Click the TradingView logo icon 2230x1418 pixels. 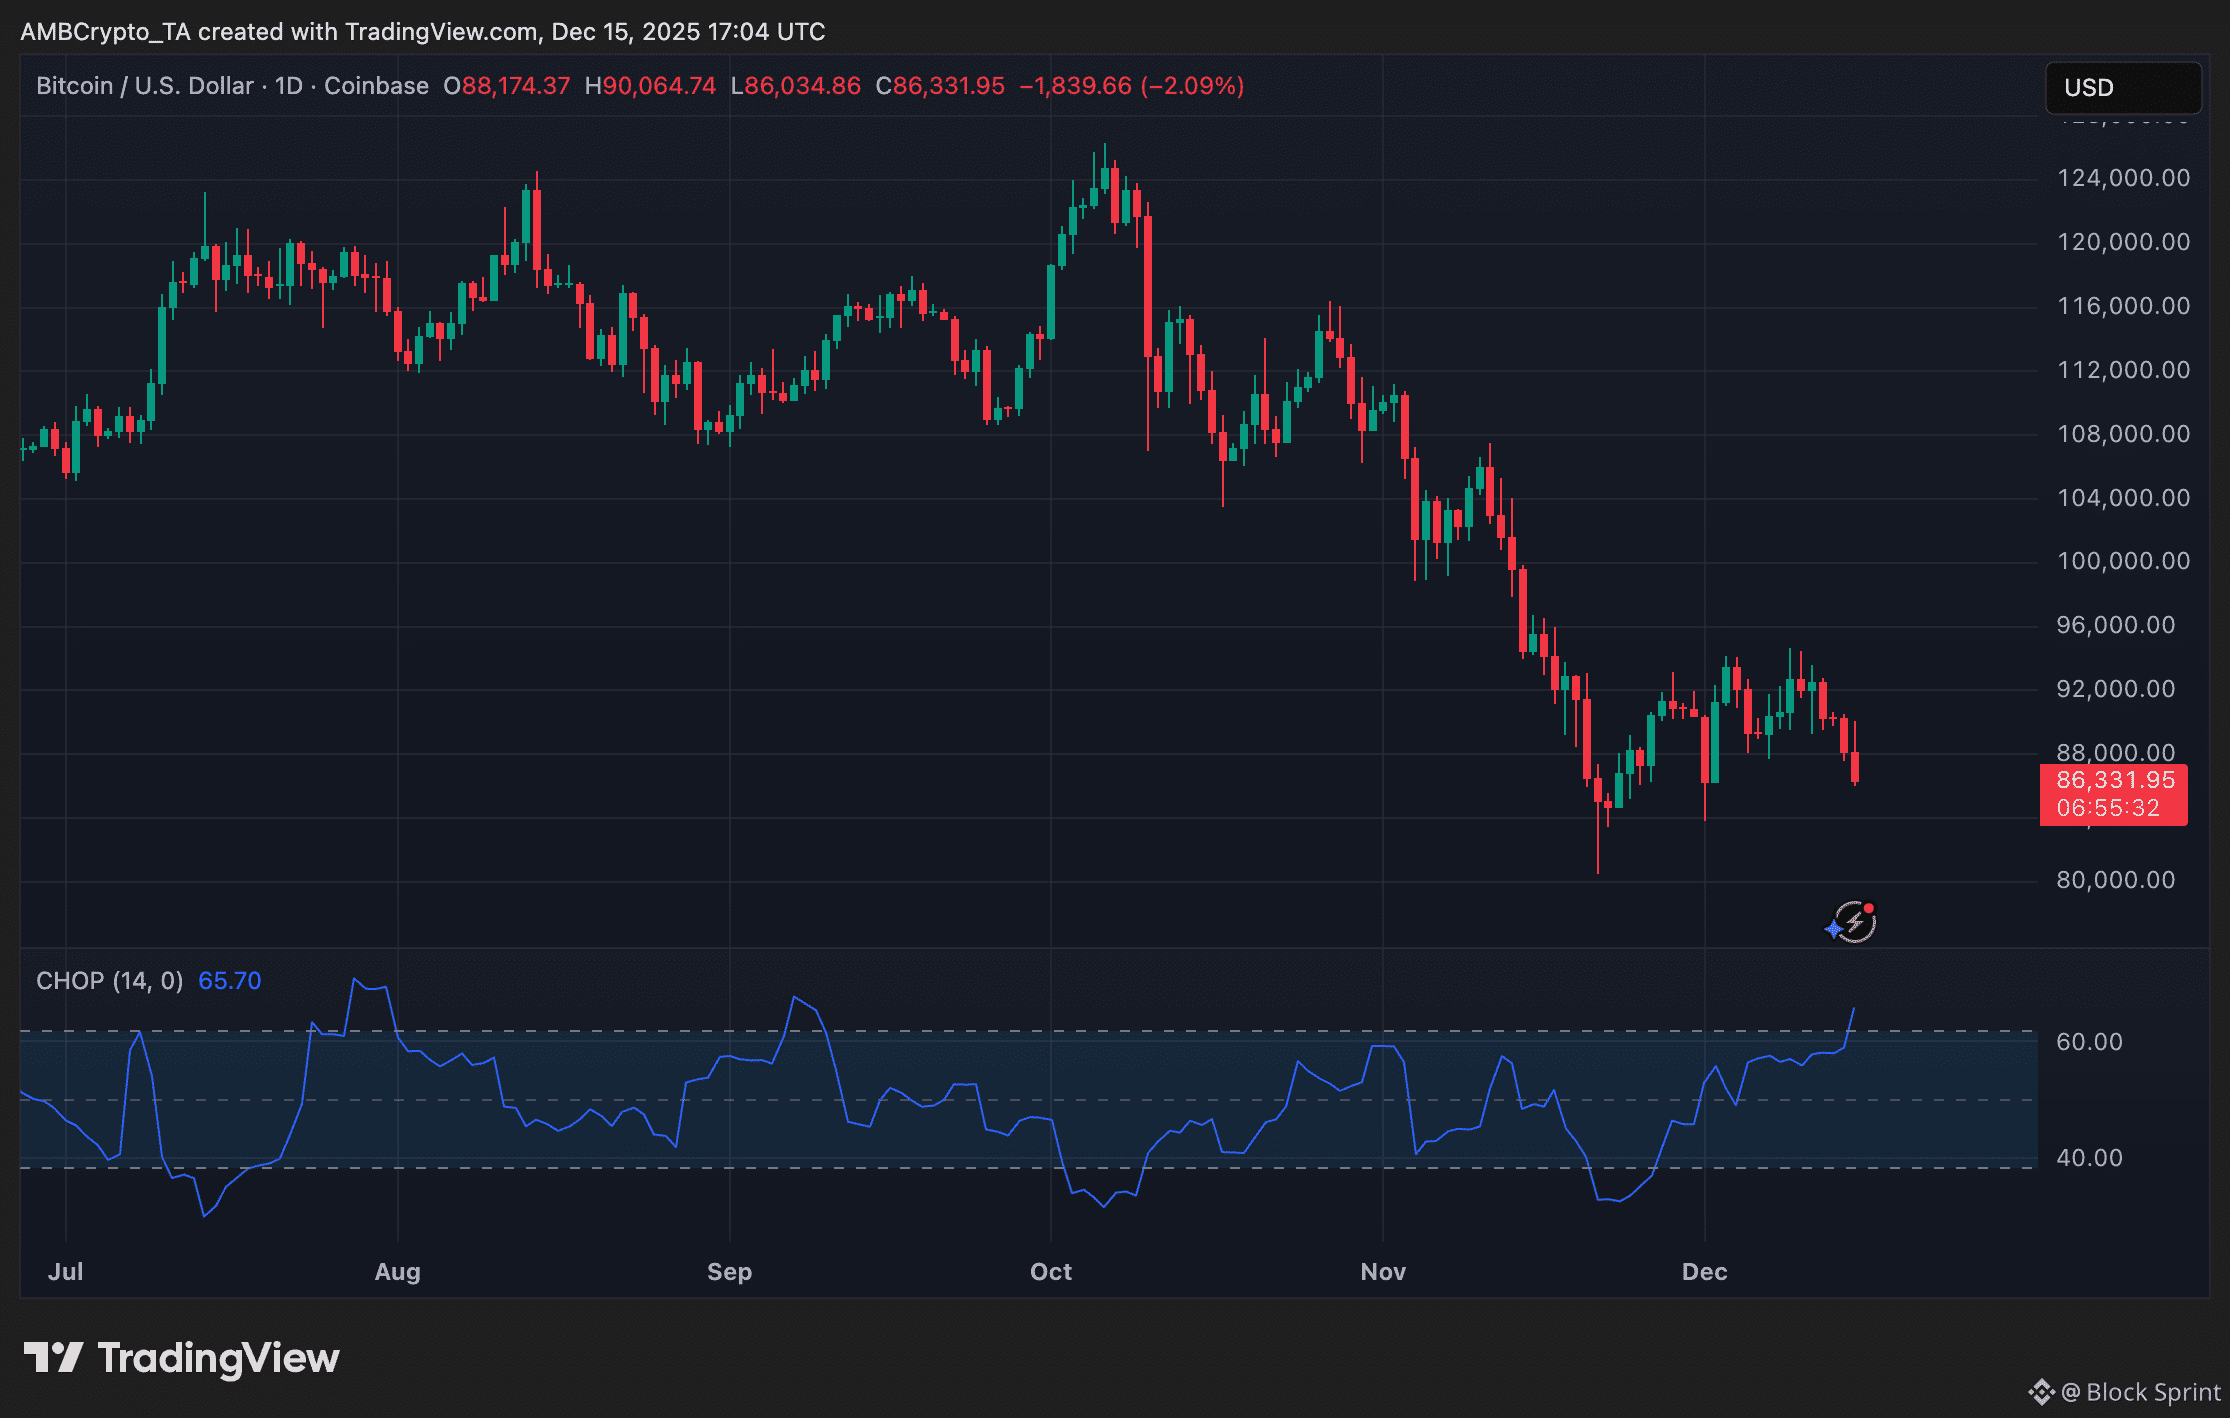point(53,1358)
